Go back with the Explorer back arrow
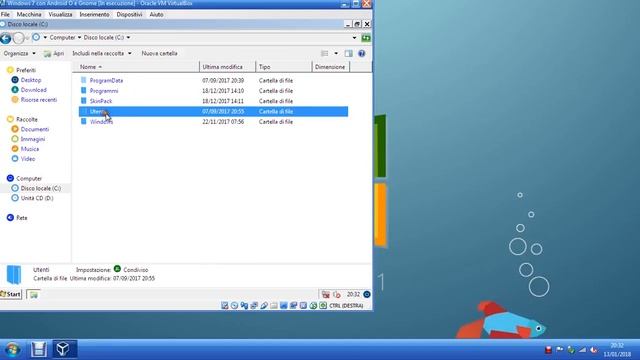Viewport: 640px width, 360px height. point(6,38)
